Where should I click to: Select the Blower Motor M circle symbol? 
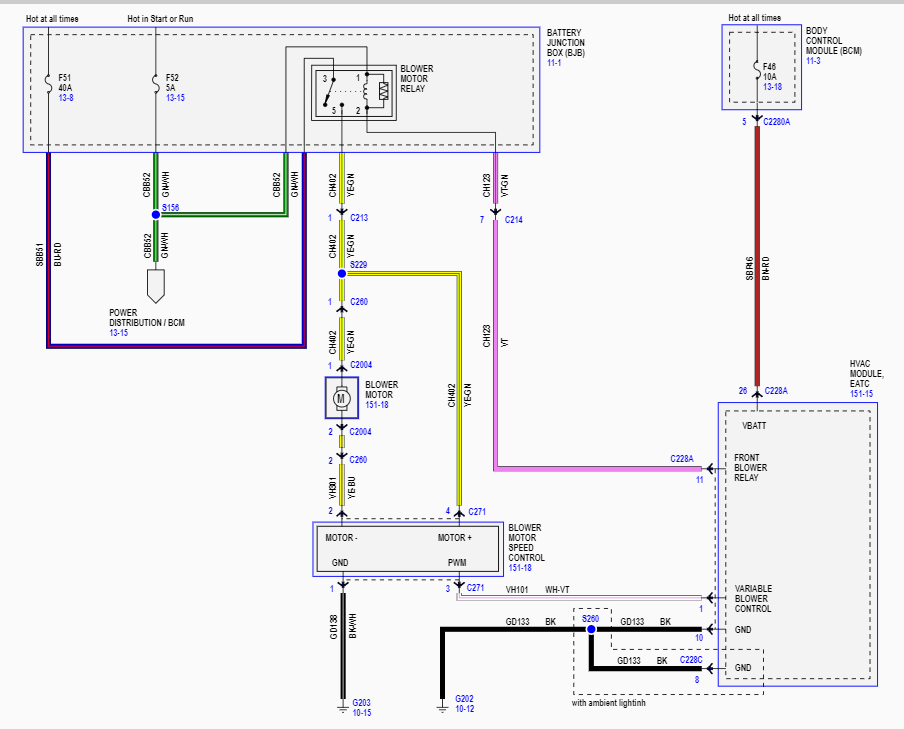pyautogui.click(x=341, y=397)
